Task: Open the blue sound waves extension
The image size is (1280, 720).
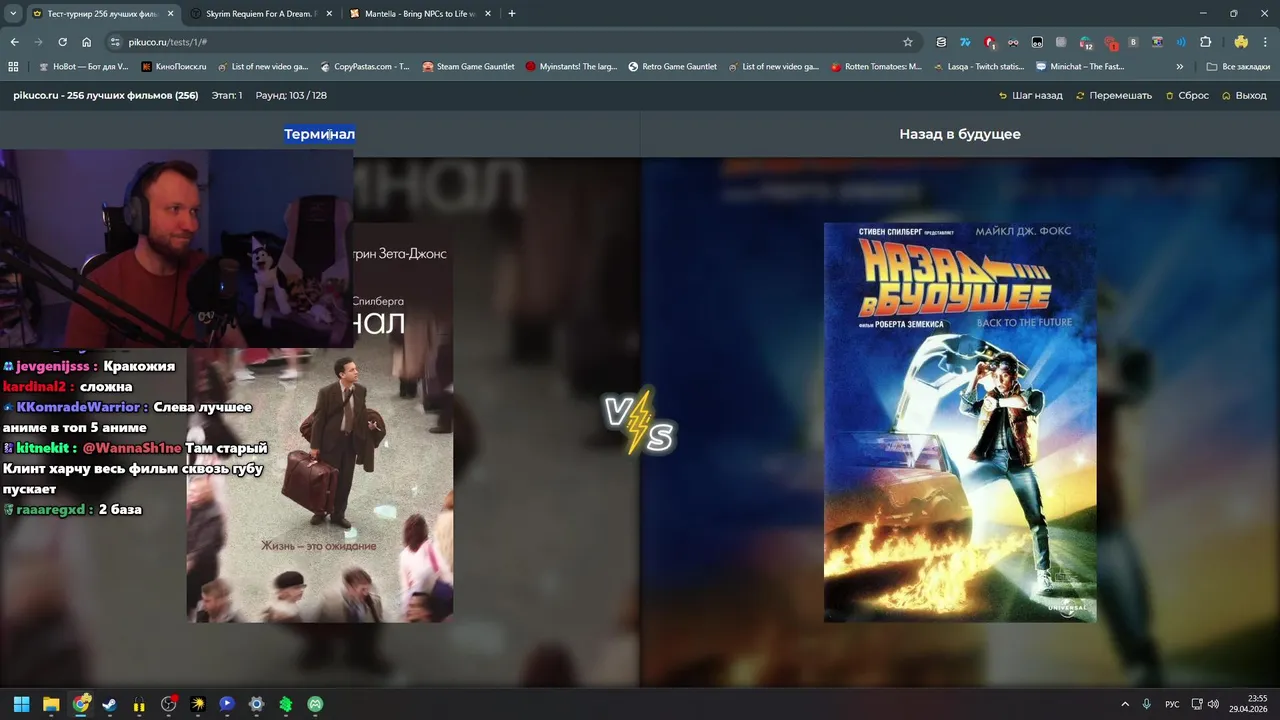Action: click(x=1181, y=42)
